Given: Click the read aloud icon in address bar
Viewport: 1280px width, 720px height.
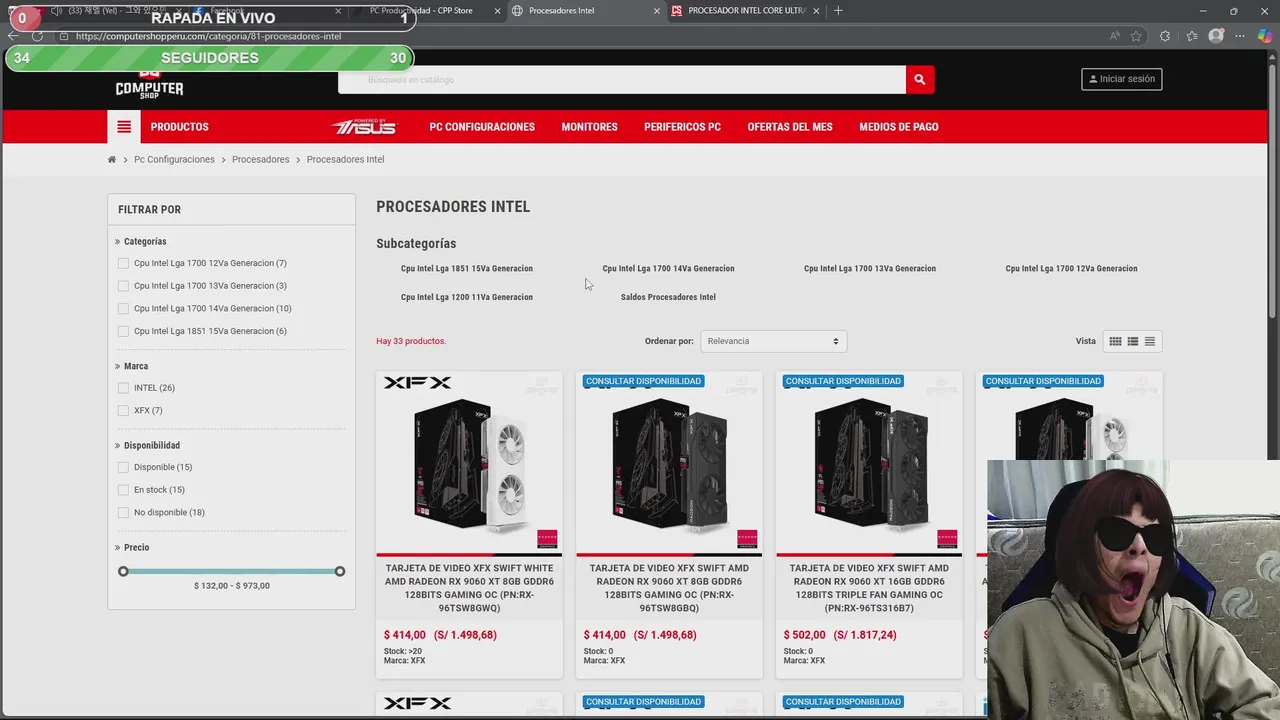Looking at the screenshot, I should [1114, 36].
